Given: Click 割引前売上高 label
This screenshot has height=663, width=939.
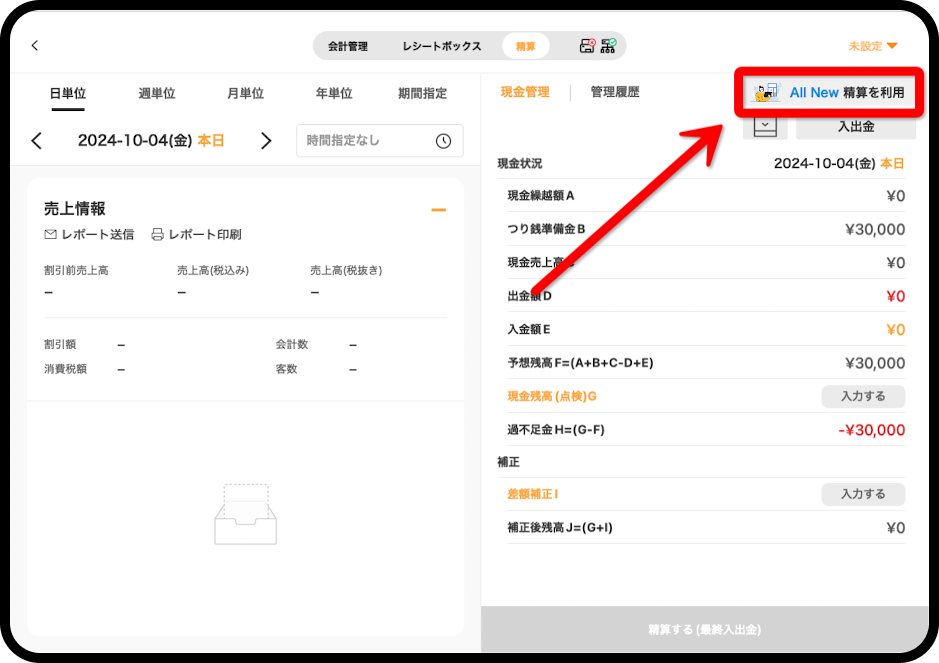Looking at the screenshot, I should coord(76,271).
